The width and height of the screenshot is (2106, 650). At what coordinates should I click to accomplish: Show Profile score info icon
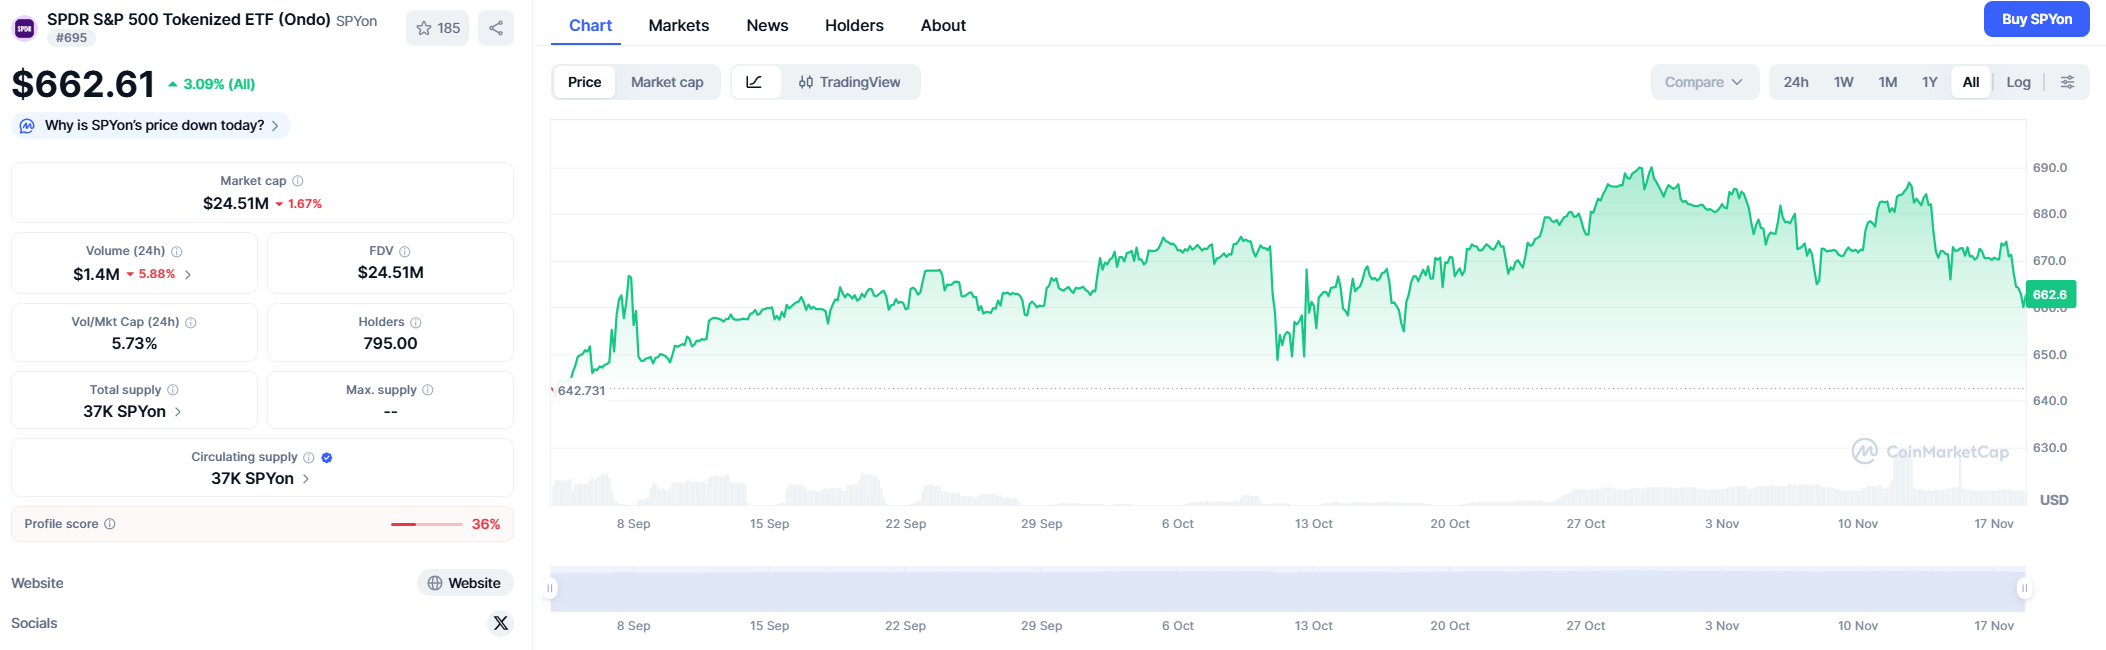pos(110,524)
